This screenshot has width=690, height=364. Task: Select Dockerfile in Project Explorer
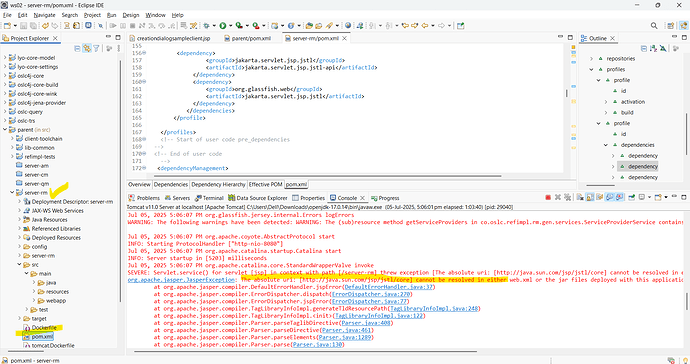tap(44, 327)
